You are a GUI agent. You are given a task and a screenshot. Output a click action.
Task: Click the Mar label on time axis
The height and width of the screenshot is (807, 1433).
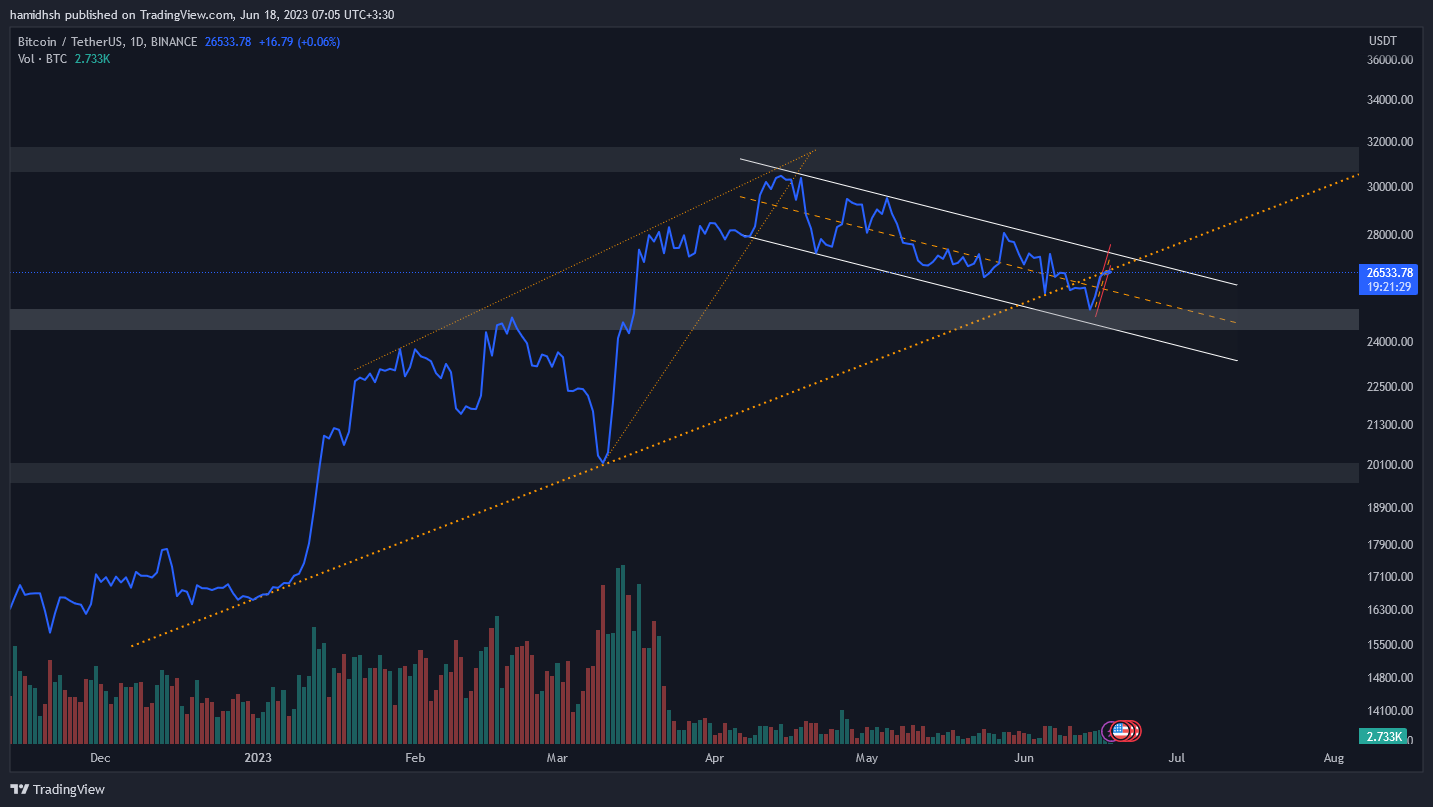point(557,759)
